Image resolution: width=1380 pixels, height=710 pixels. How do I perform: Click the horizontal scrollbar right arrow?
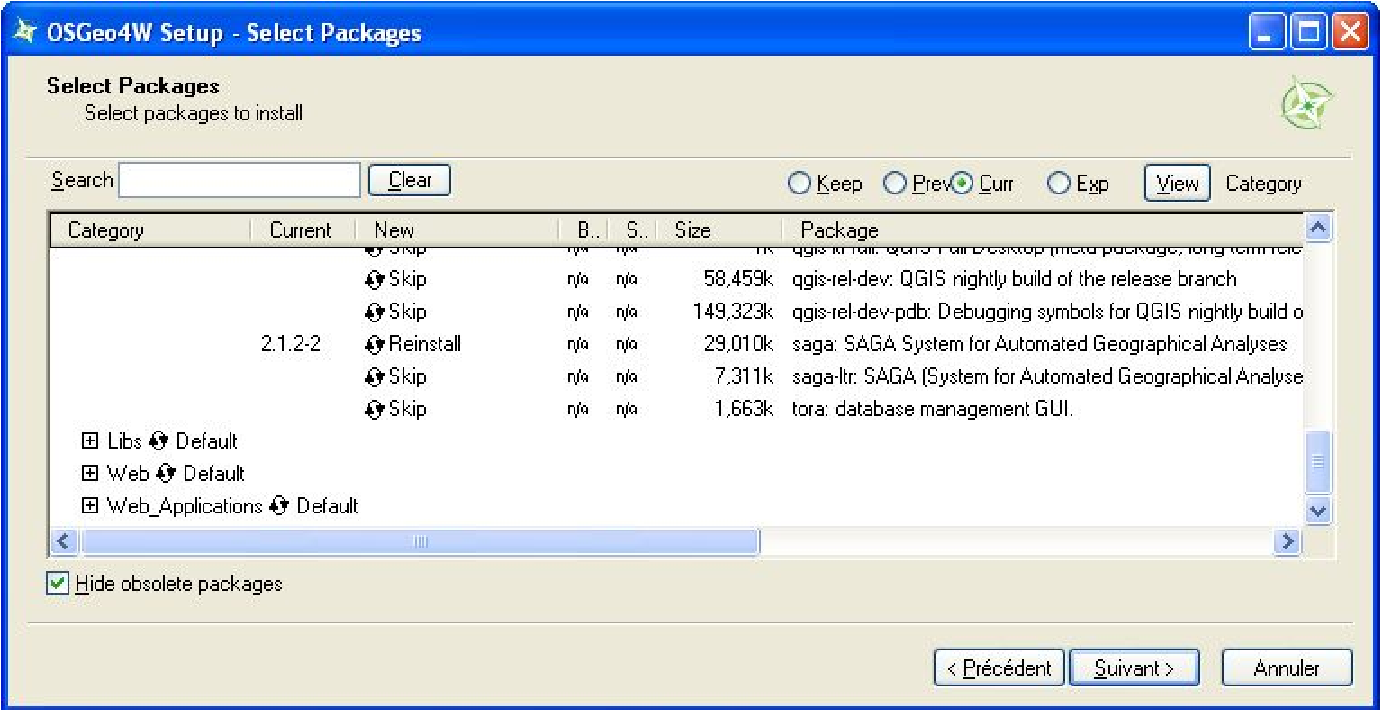tap(1287, 542)
